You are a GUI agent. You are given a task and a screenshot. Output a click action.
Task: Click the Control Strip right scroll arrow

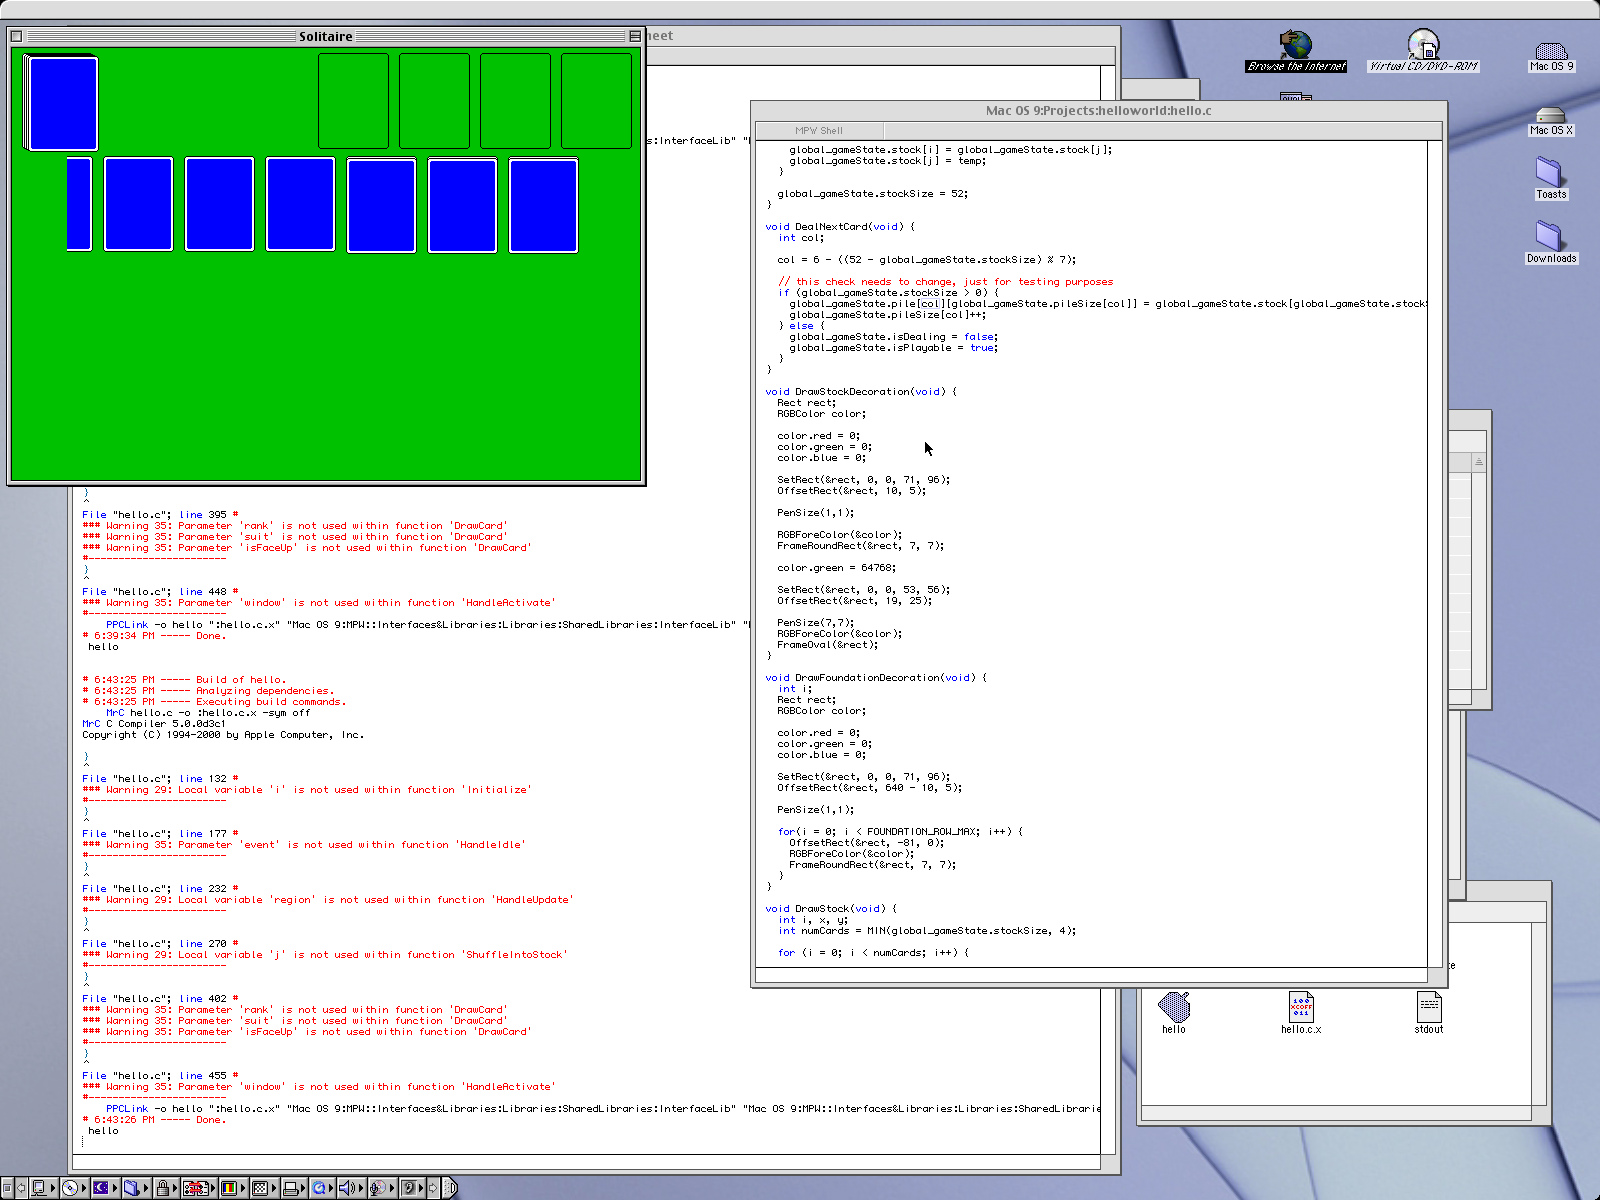[x=433, y=1188]
